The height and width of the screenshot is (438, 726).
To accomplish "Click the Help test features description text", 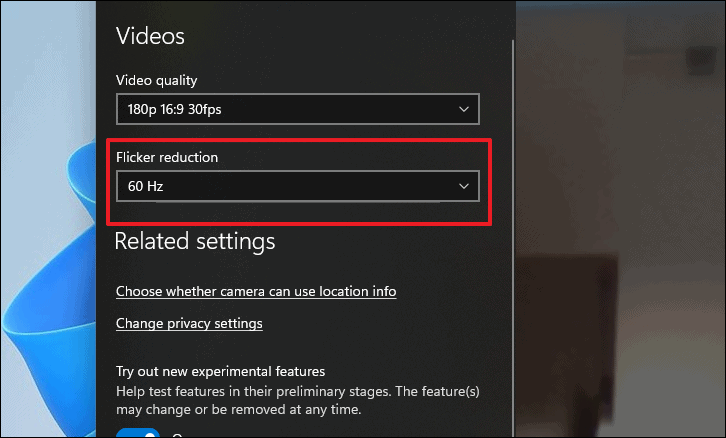I will pyautogui.click(x=298, y=400).
